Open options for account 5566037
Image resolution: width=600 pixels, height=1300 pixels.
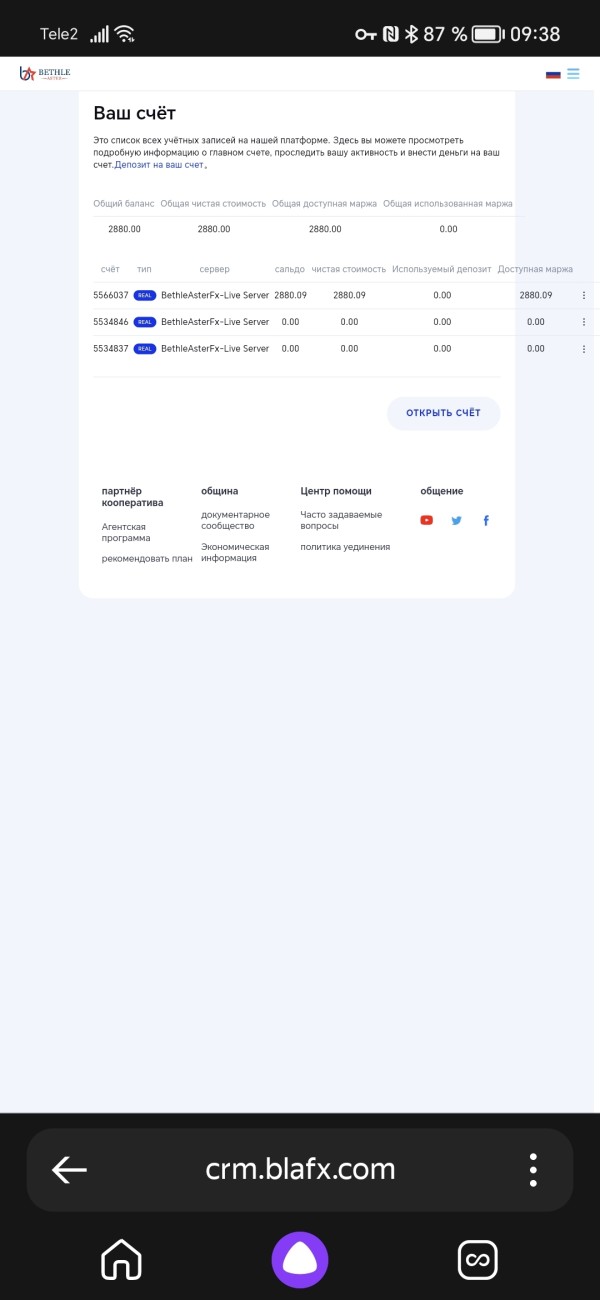[584, 295]
